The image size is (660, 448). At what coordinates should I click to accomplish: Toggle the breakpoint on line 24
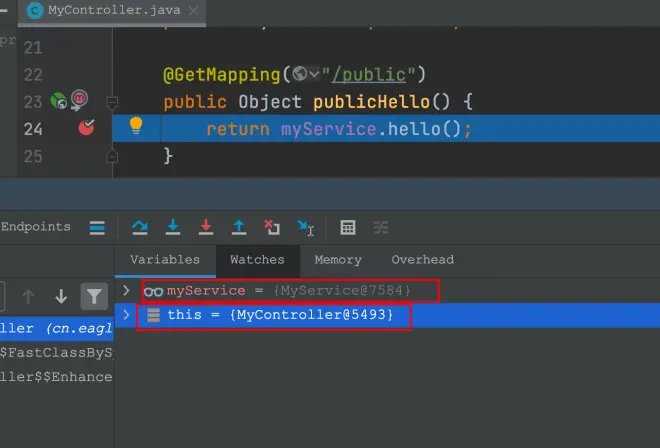86,128
